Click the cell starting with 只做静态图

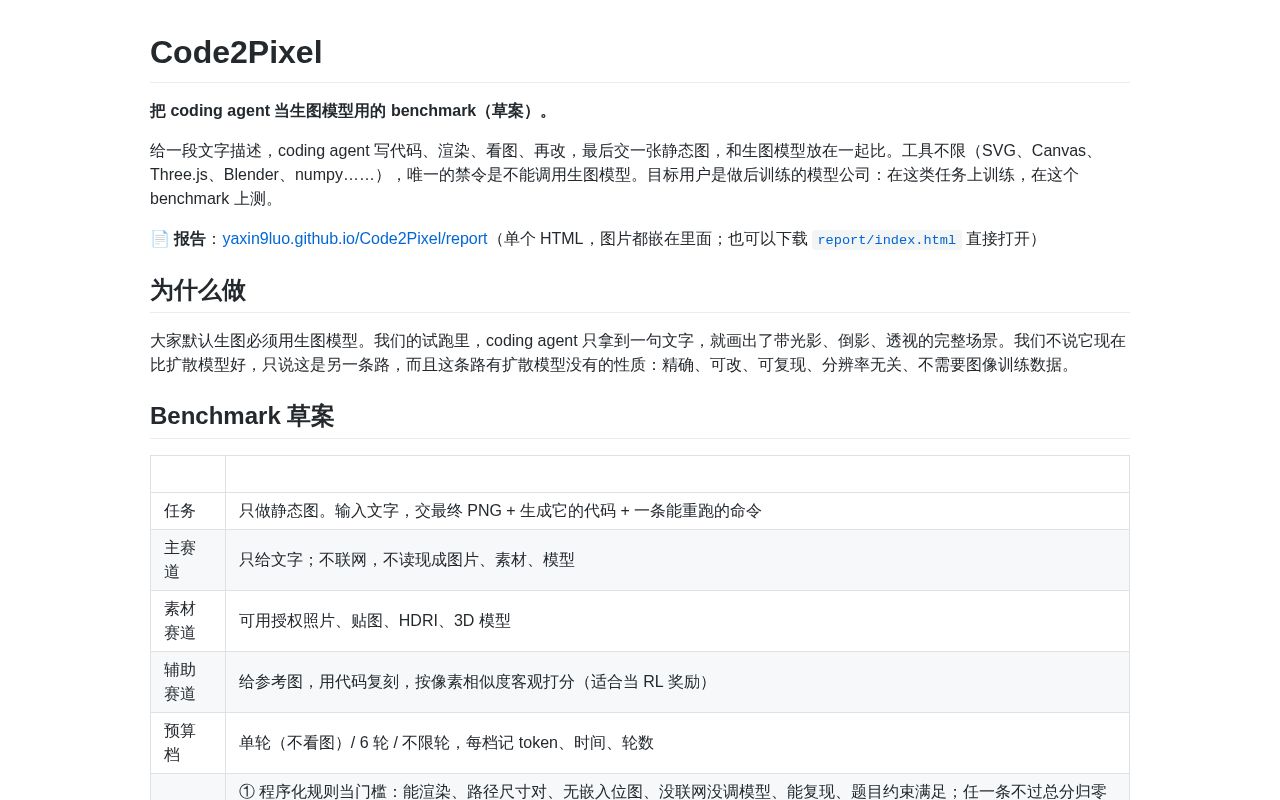[677, 511]
